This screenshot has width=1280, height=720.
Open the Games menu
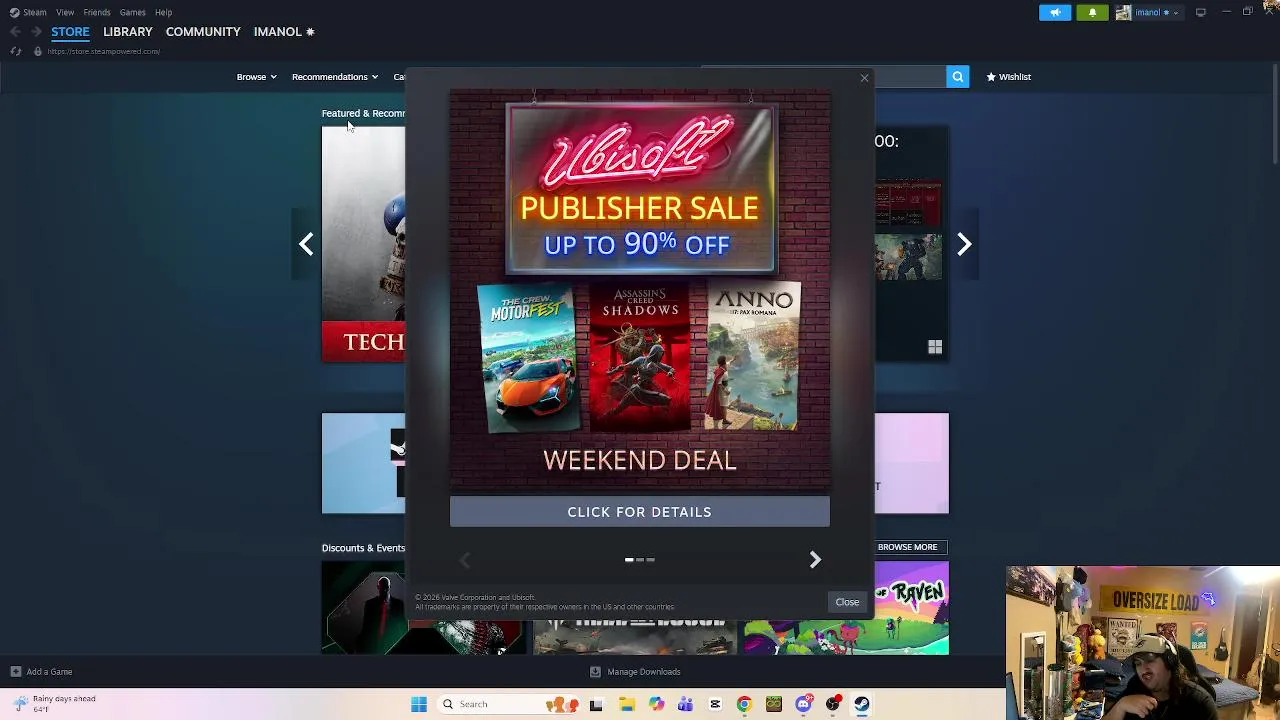point(132,12)
